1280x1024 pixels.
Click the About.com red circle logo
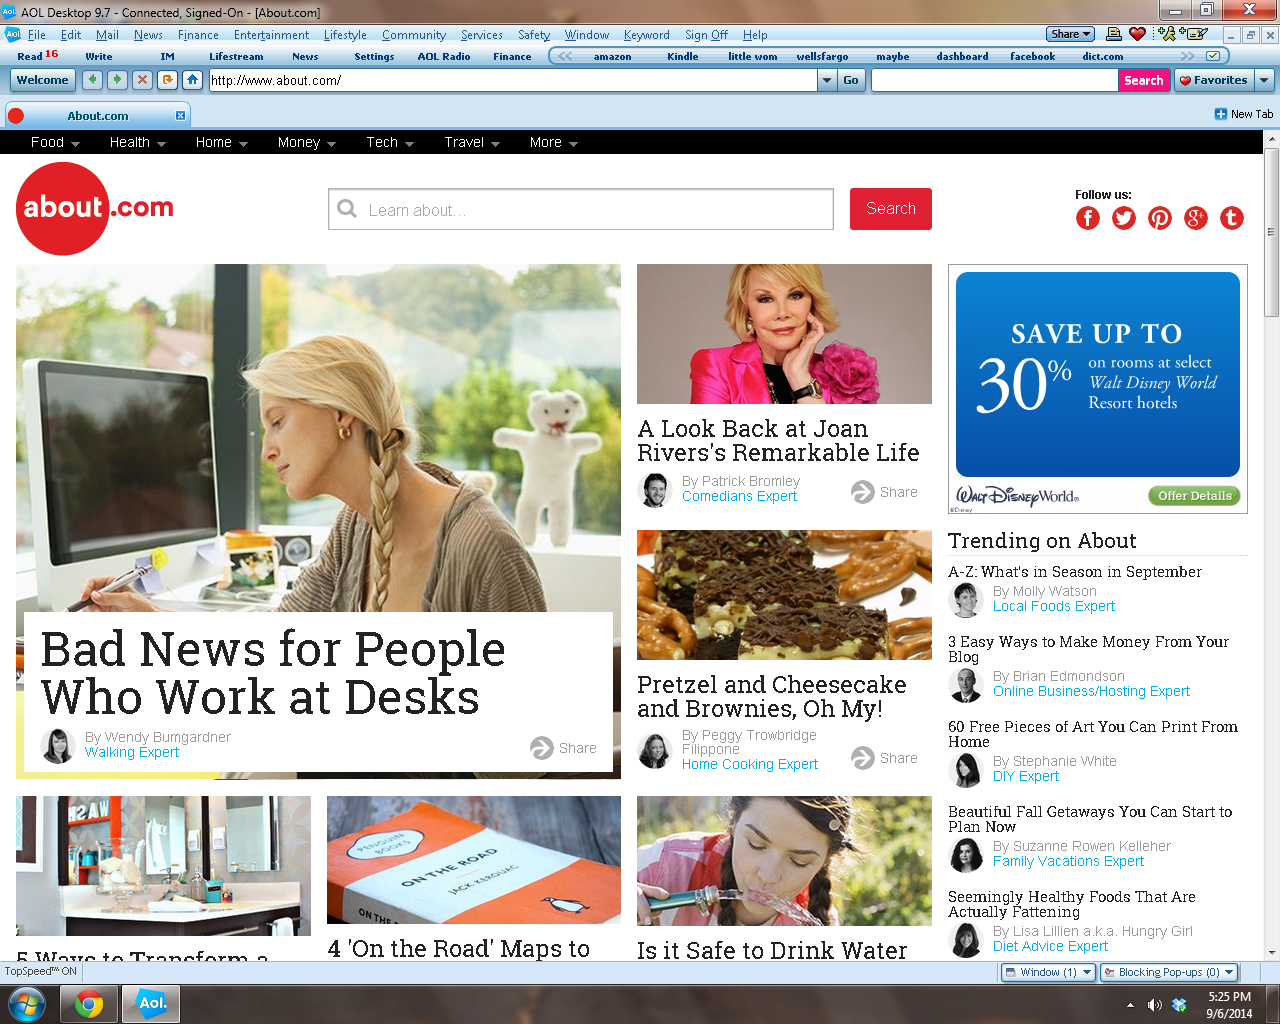[63, 208]
